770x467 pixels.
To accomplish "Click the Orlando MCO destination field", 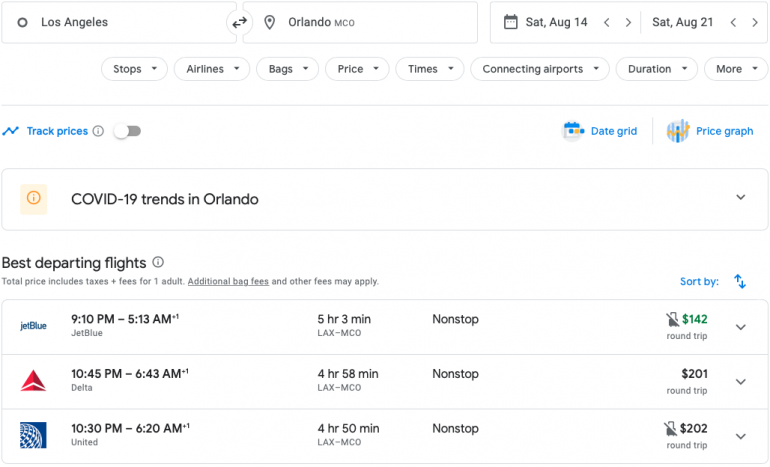I will click(360, 22).
